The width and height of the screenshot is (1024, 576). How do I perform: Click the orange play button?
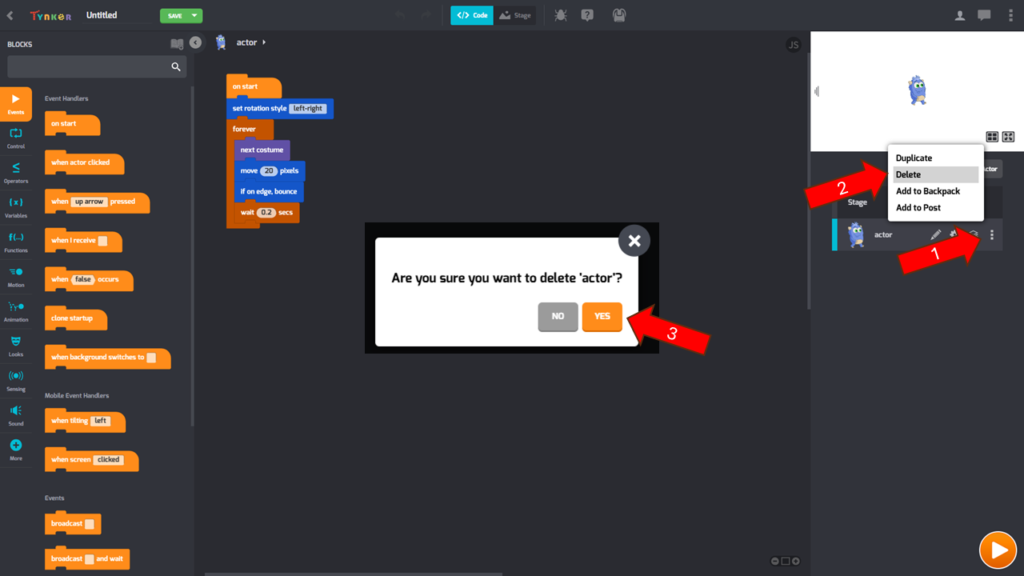coord(997,549)
